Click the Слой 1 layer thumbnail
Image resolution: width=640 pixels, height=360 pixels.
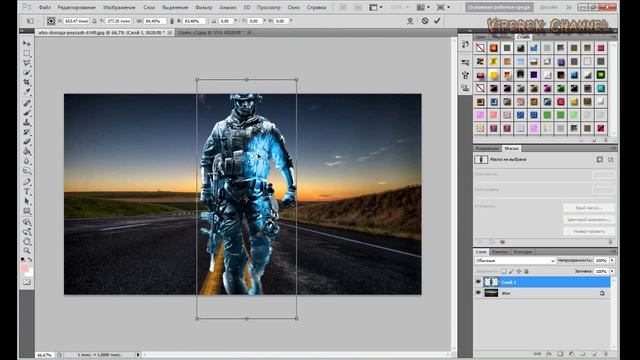pyautogui.click(x=491, y=282)
